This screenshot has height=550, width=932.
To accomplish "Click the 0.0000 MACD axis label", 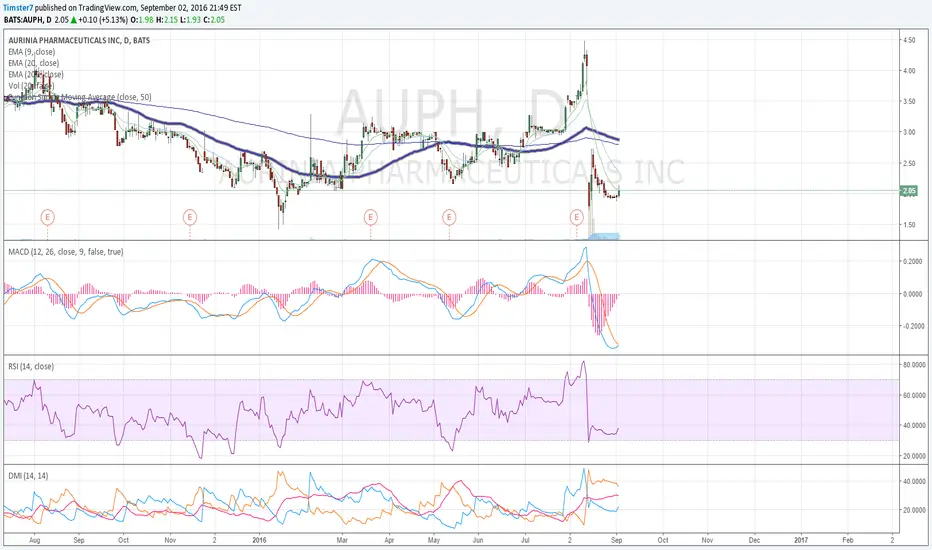I will coord(914,294).
